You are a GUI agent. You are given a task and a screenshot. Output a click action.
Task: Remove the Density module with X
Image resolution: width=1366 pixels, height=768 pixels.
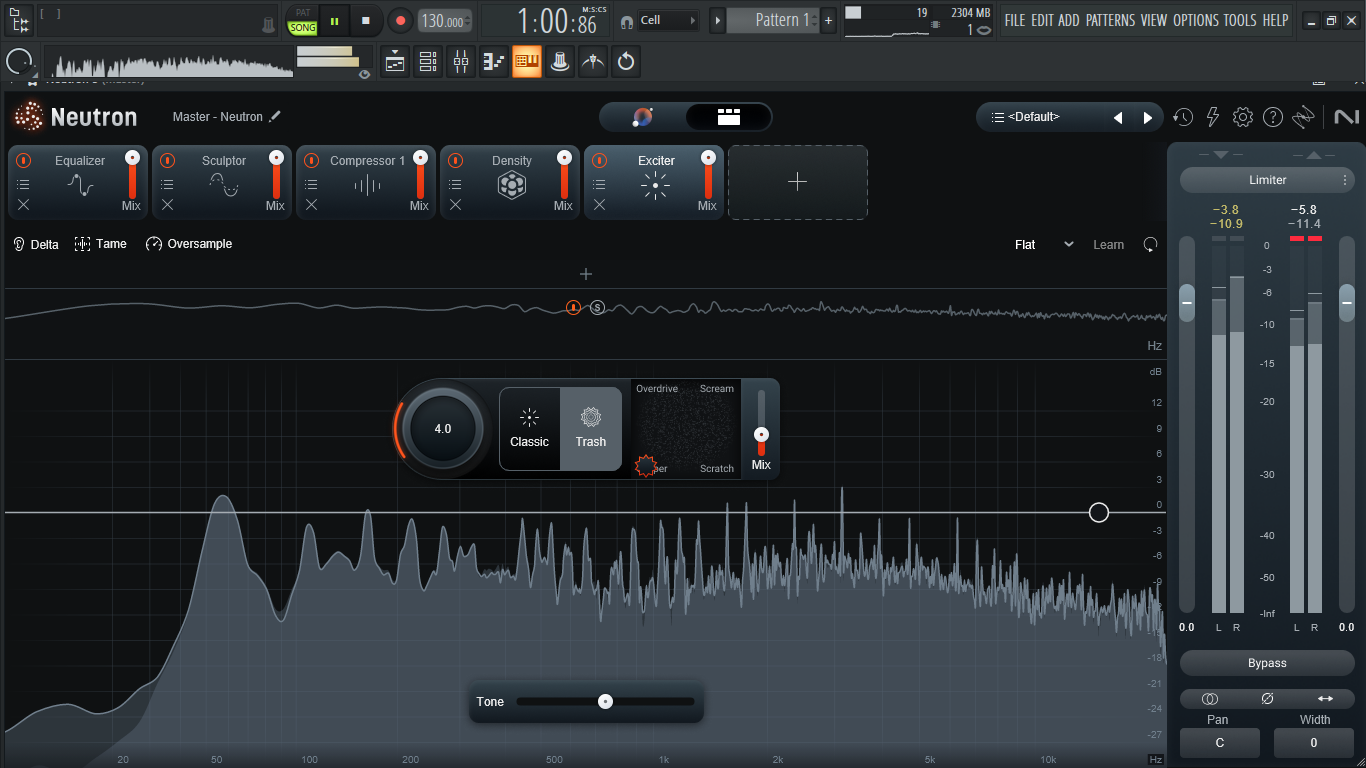(455, 204)
